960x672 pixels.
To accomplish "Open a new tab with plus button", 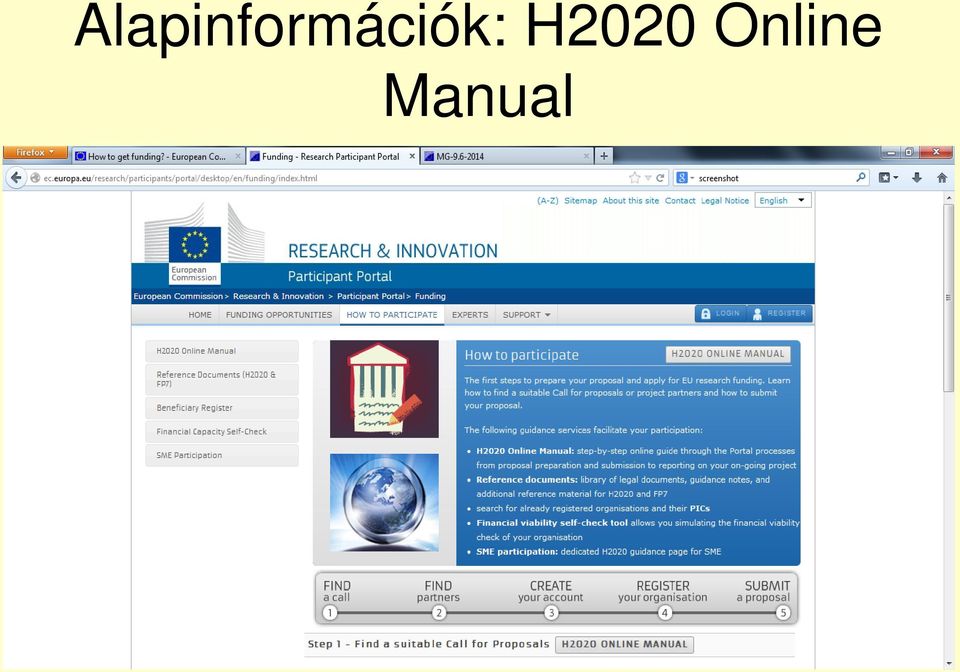I will click(x=604, y=156).
